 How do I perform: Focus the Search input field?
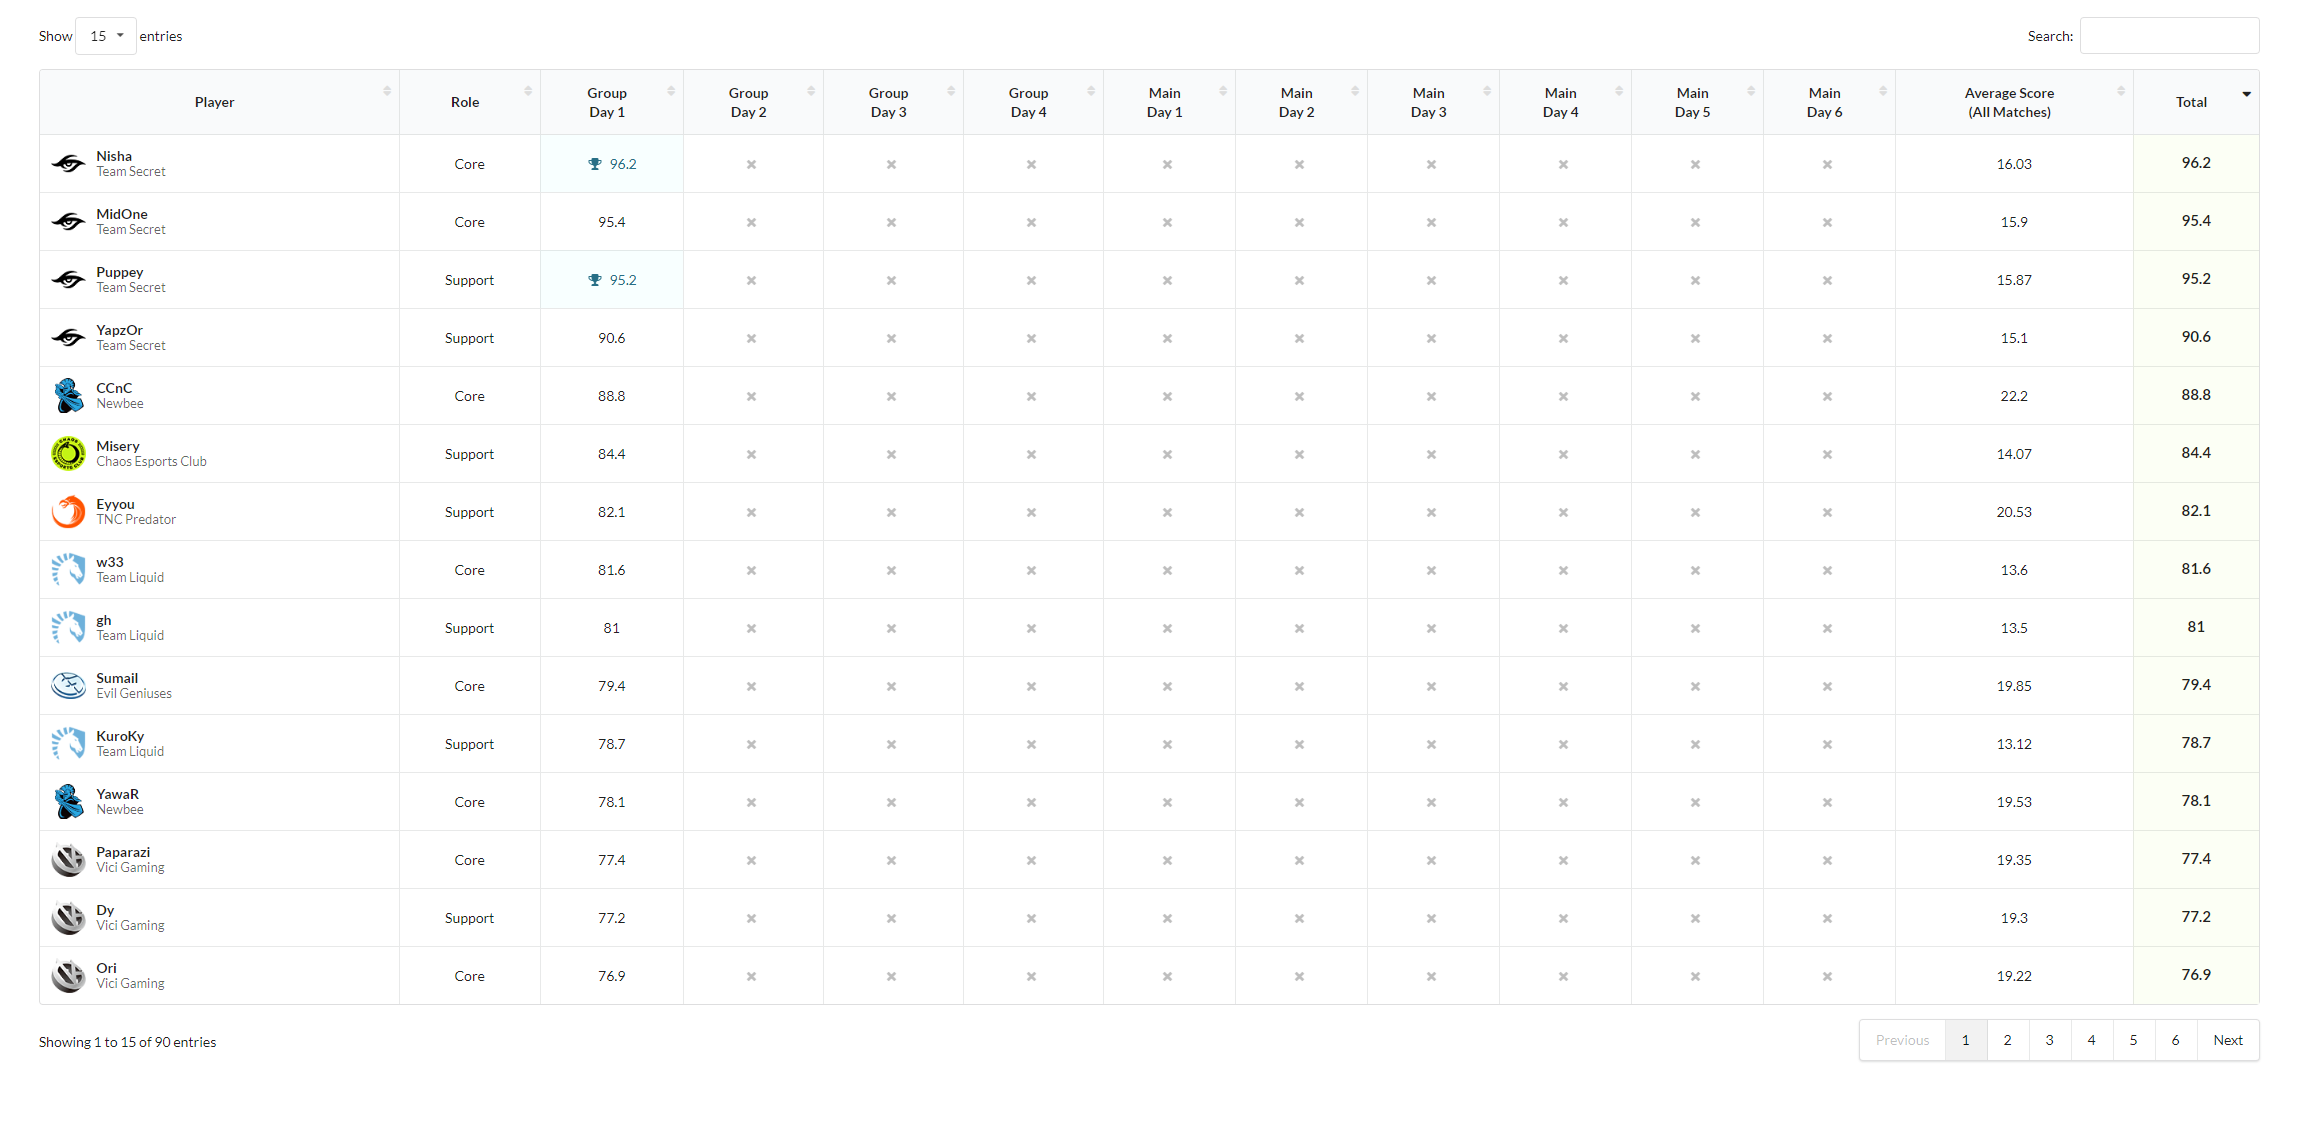click(x=2169, y=36)
